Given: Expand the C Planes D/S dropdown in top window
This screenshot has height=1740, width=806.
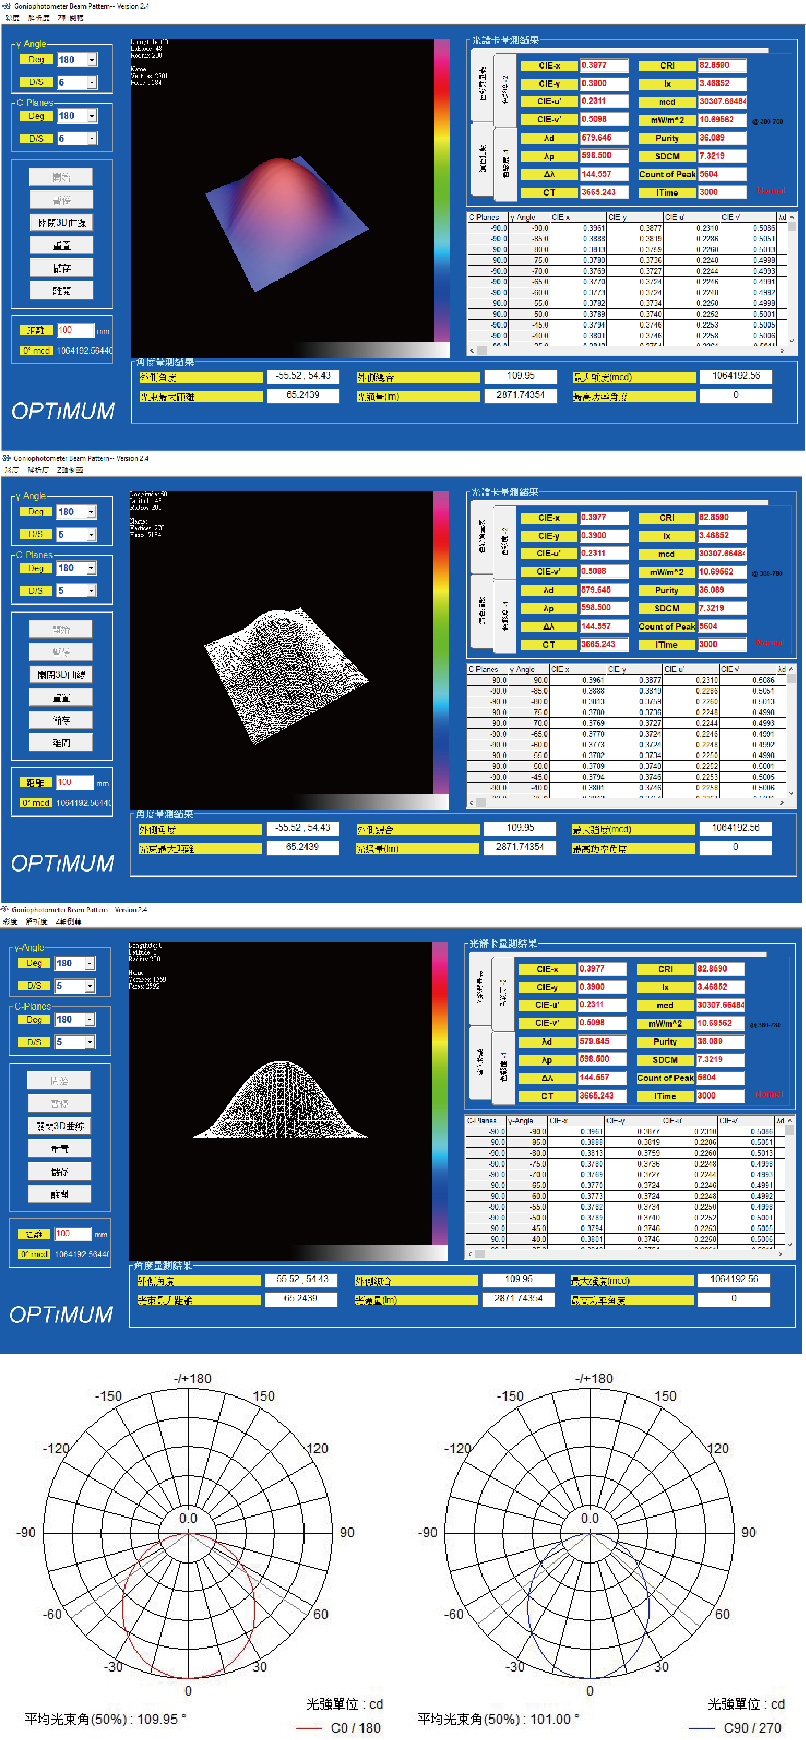Looking at the screenshot, I should [92, 139].
